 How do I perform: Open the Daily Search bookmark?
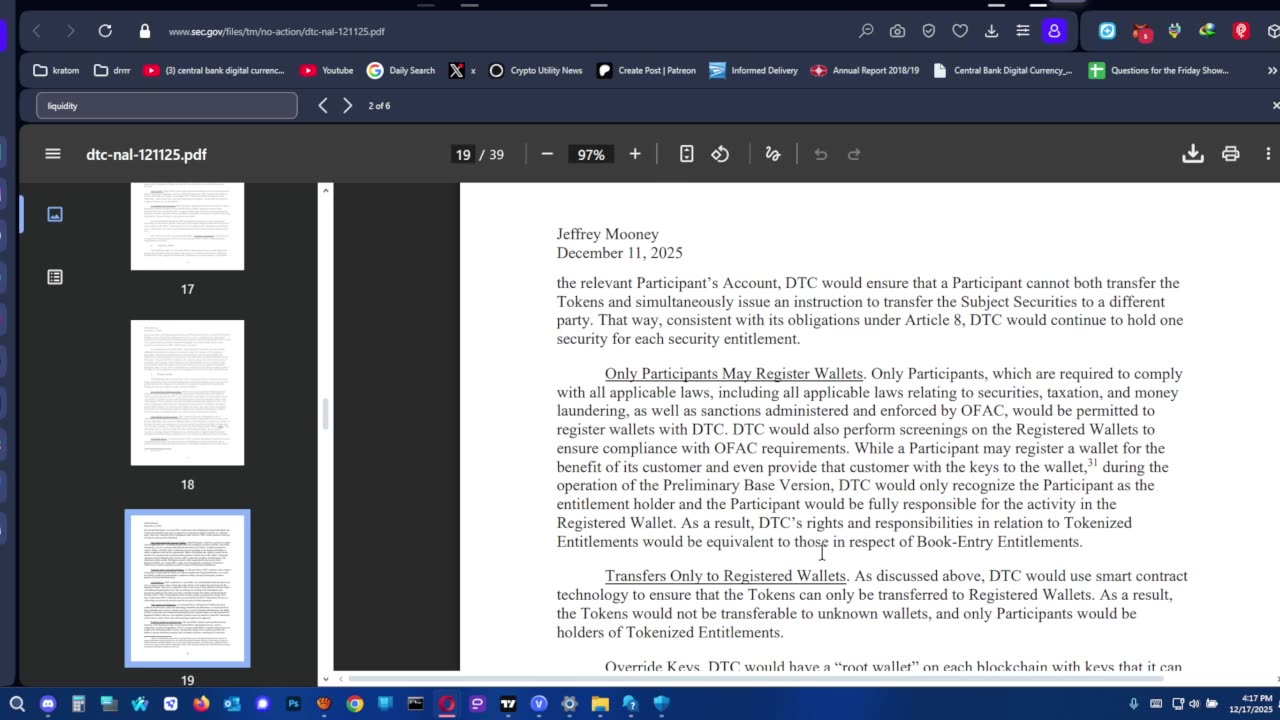[x=401, y=70]
